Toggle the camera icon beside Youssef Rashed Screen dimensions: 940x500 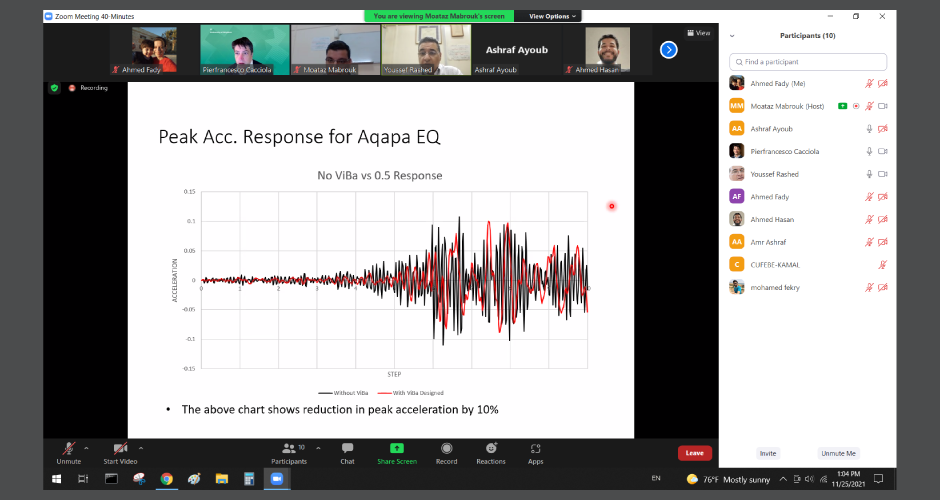883,174
